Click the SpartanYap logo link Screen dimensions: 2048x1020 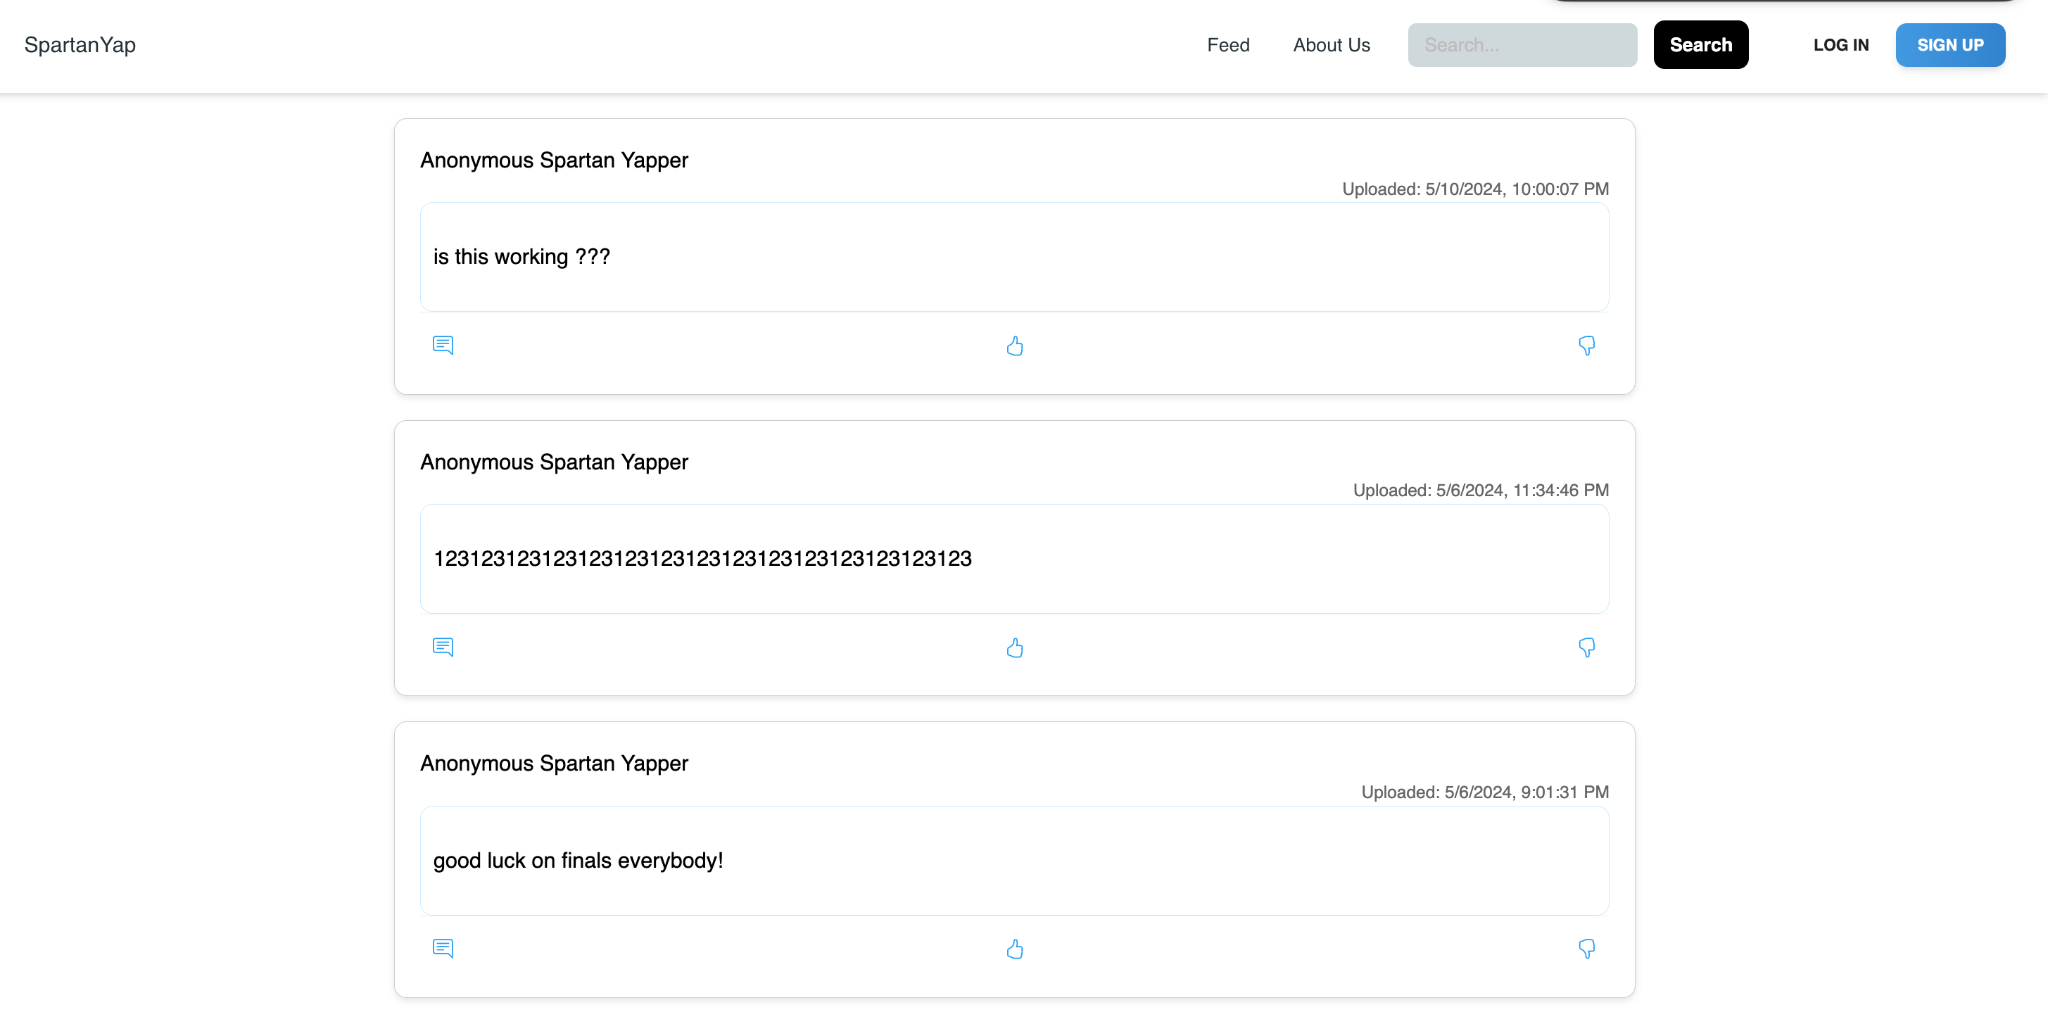(80, 45)
